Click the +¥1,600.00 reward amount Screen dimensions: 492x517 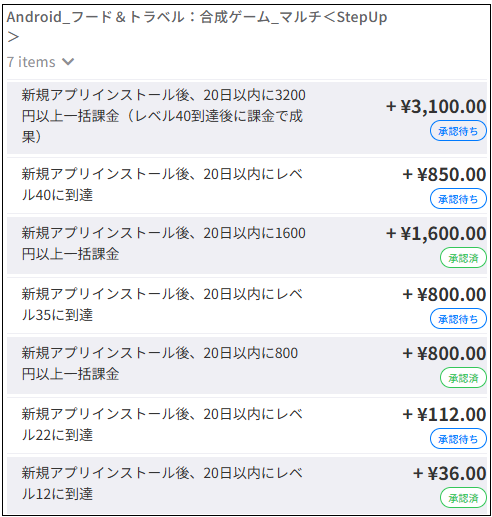pos(436,234)
